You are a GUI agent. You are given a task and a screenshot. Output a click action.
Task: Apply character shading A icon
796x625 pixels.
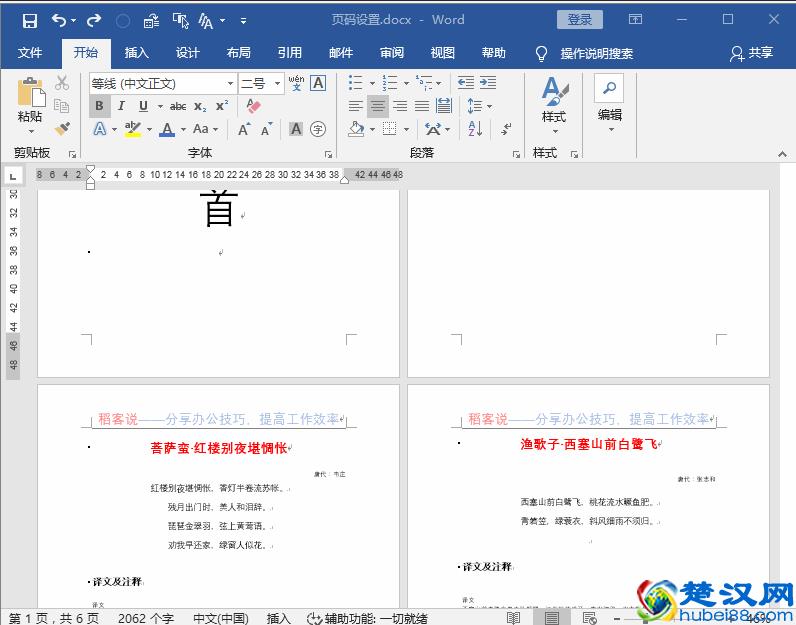[296, 129]
